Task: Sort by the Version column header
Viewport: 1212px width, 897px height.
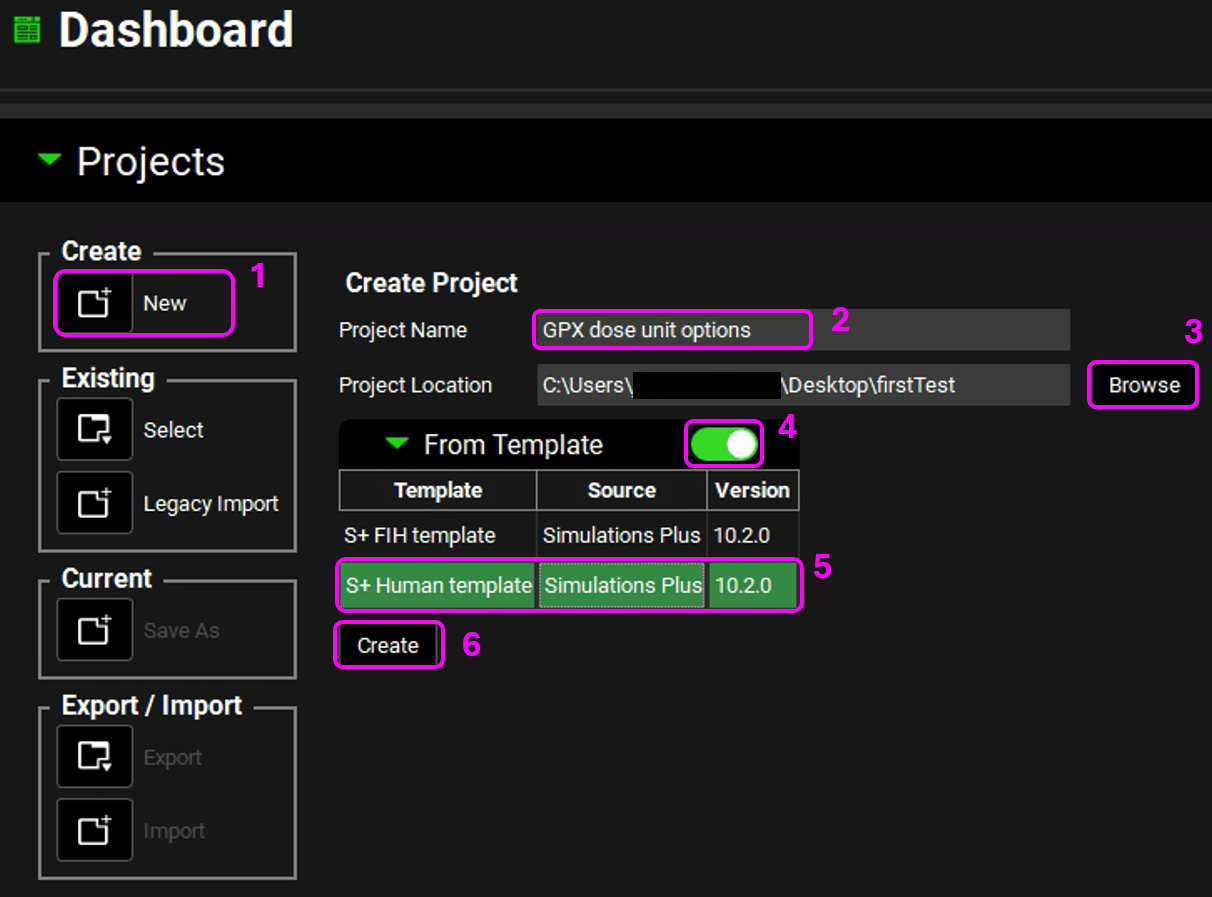Action: 752,491
